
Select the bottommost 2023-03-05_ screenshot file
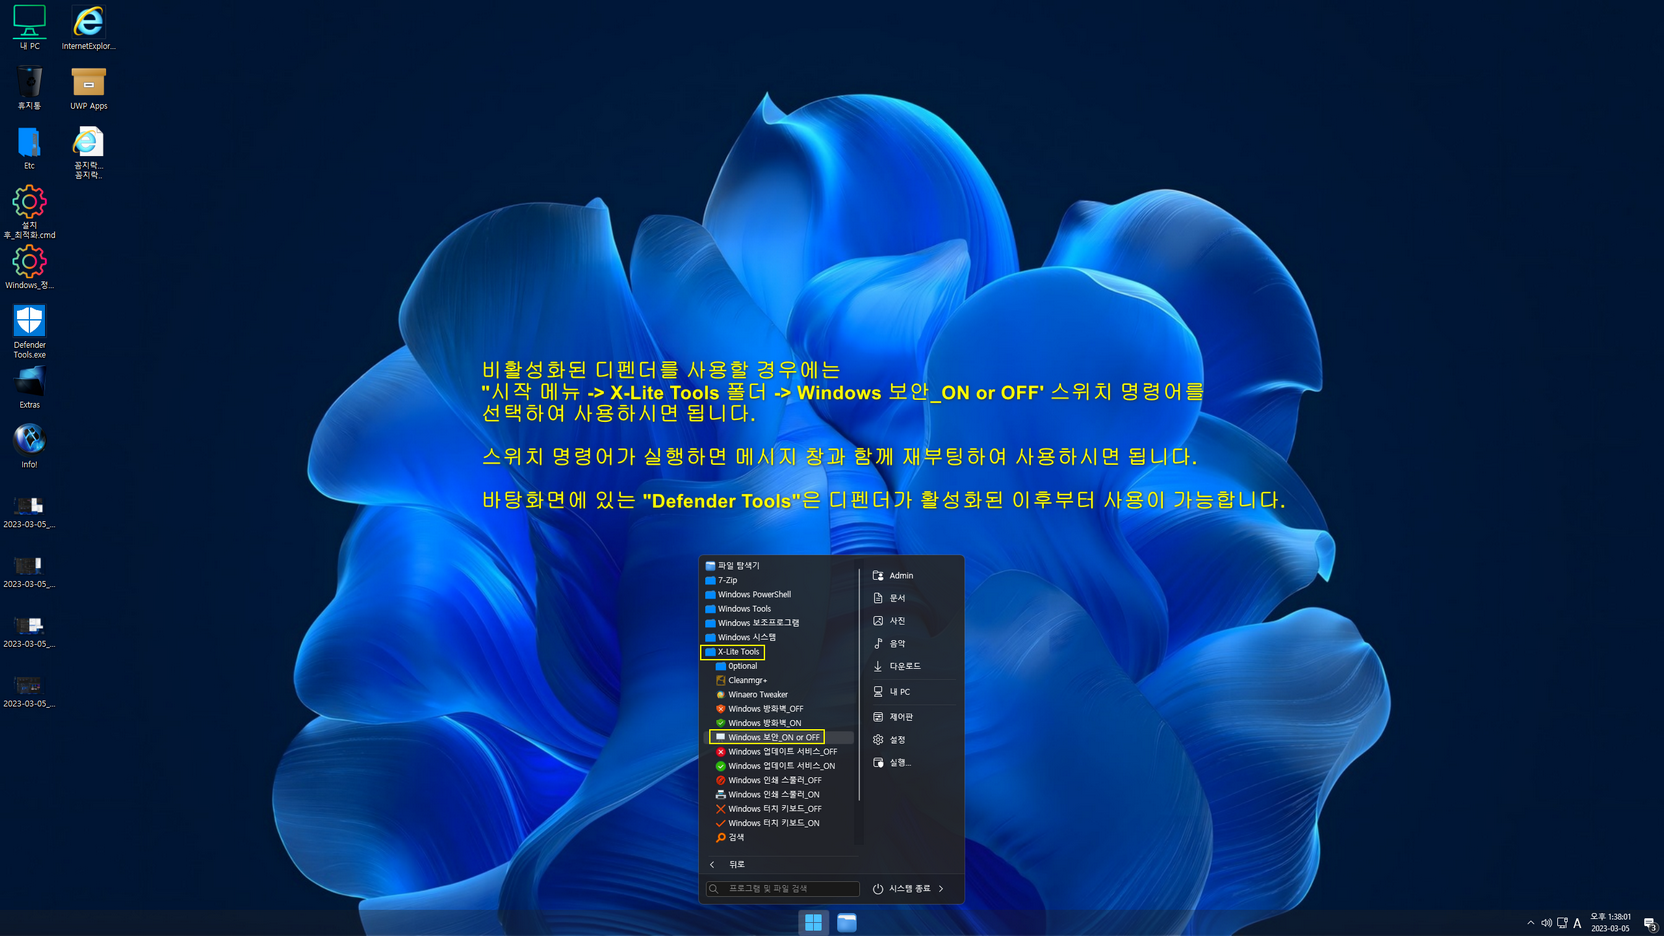(29, 692)
